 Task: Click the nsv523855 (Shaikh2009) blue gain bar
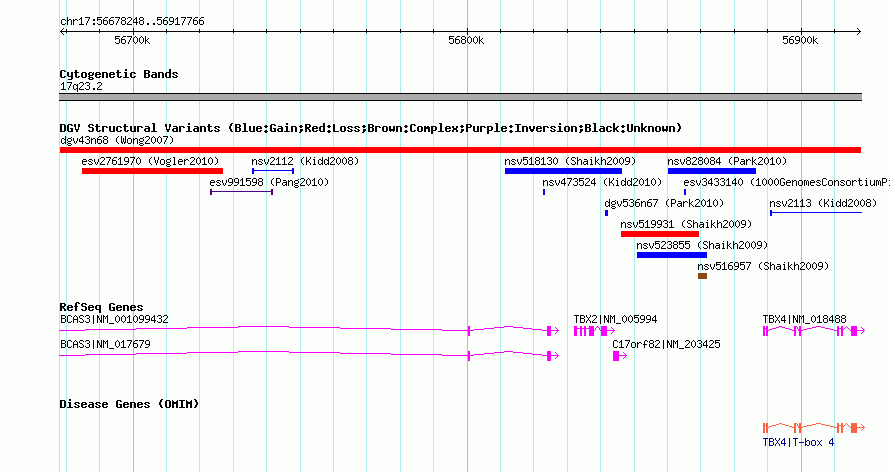pyautogui.click(x=671, y=255)
